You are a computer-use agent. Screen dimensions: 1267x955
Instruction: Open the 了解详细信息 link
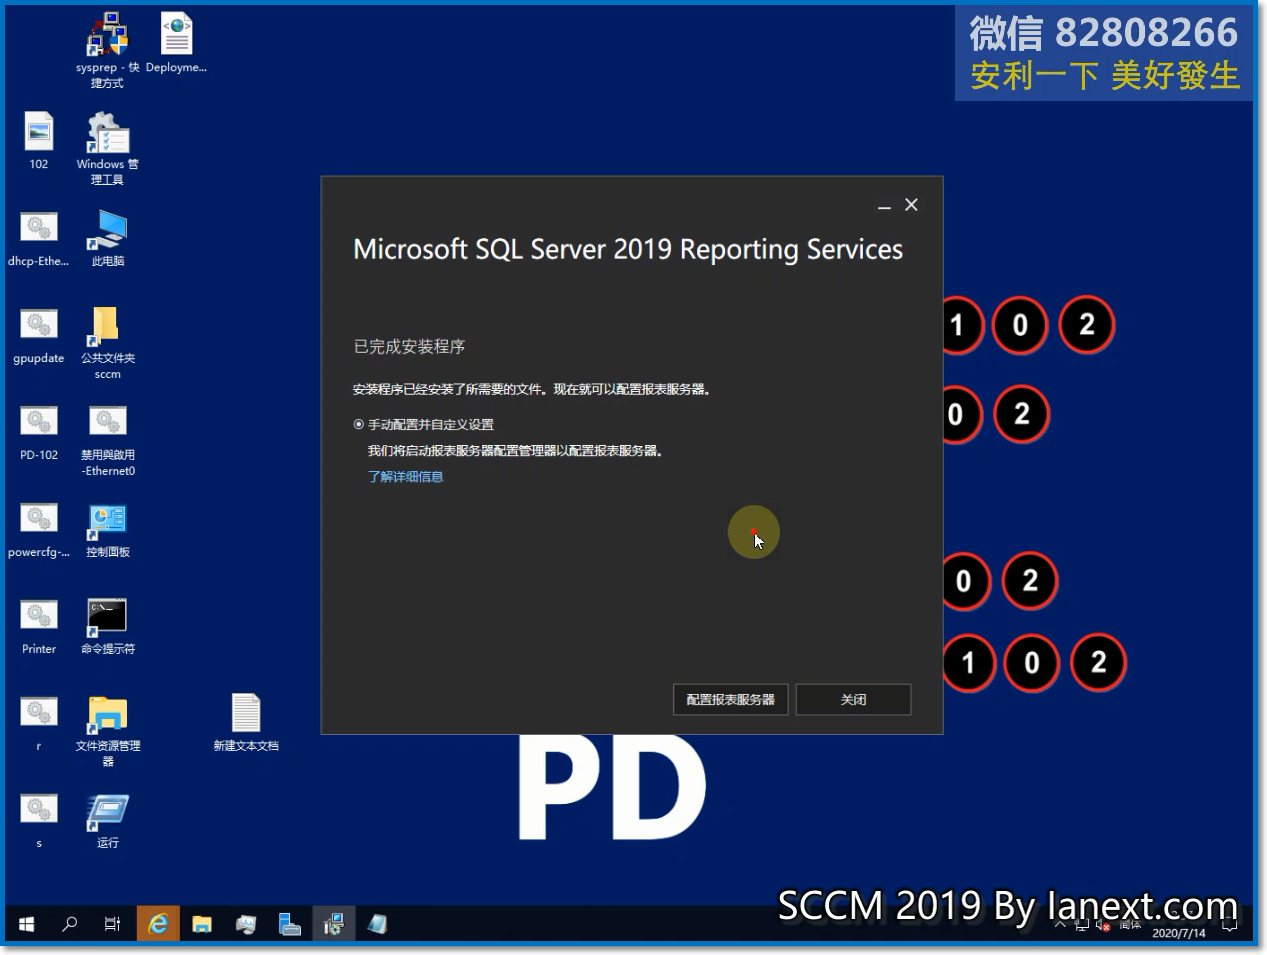(x=405, y=477)
